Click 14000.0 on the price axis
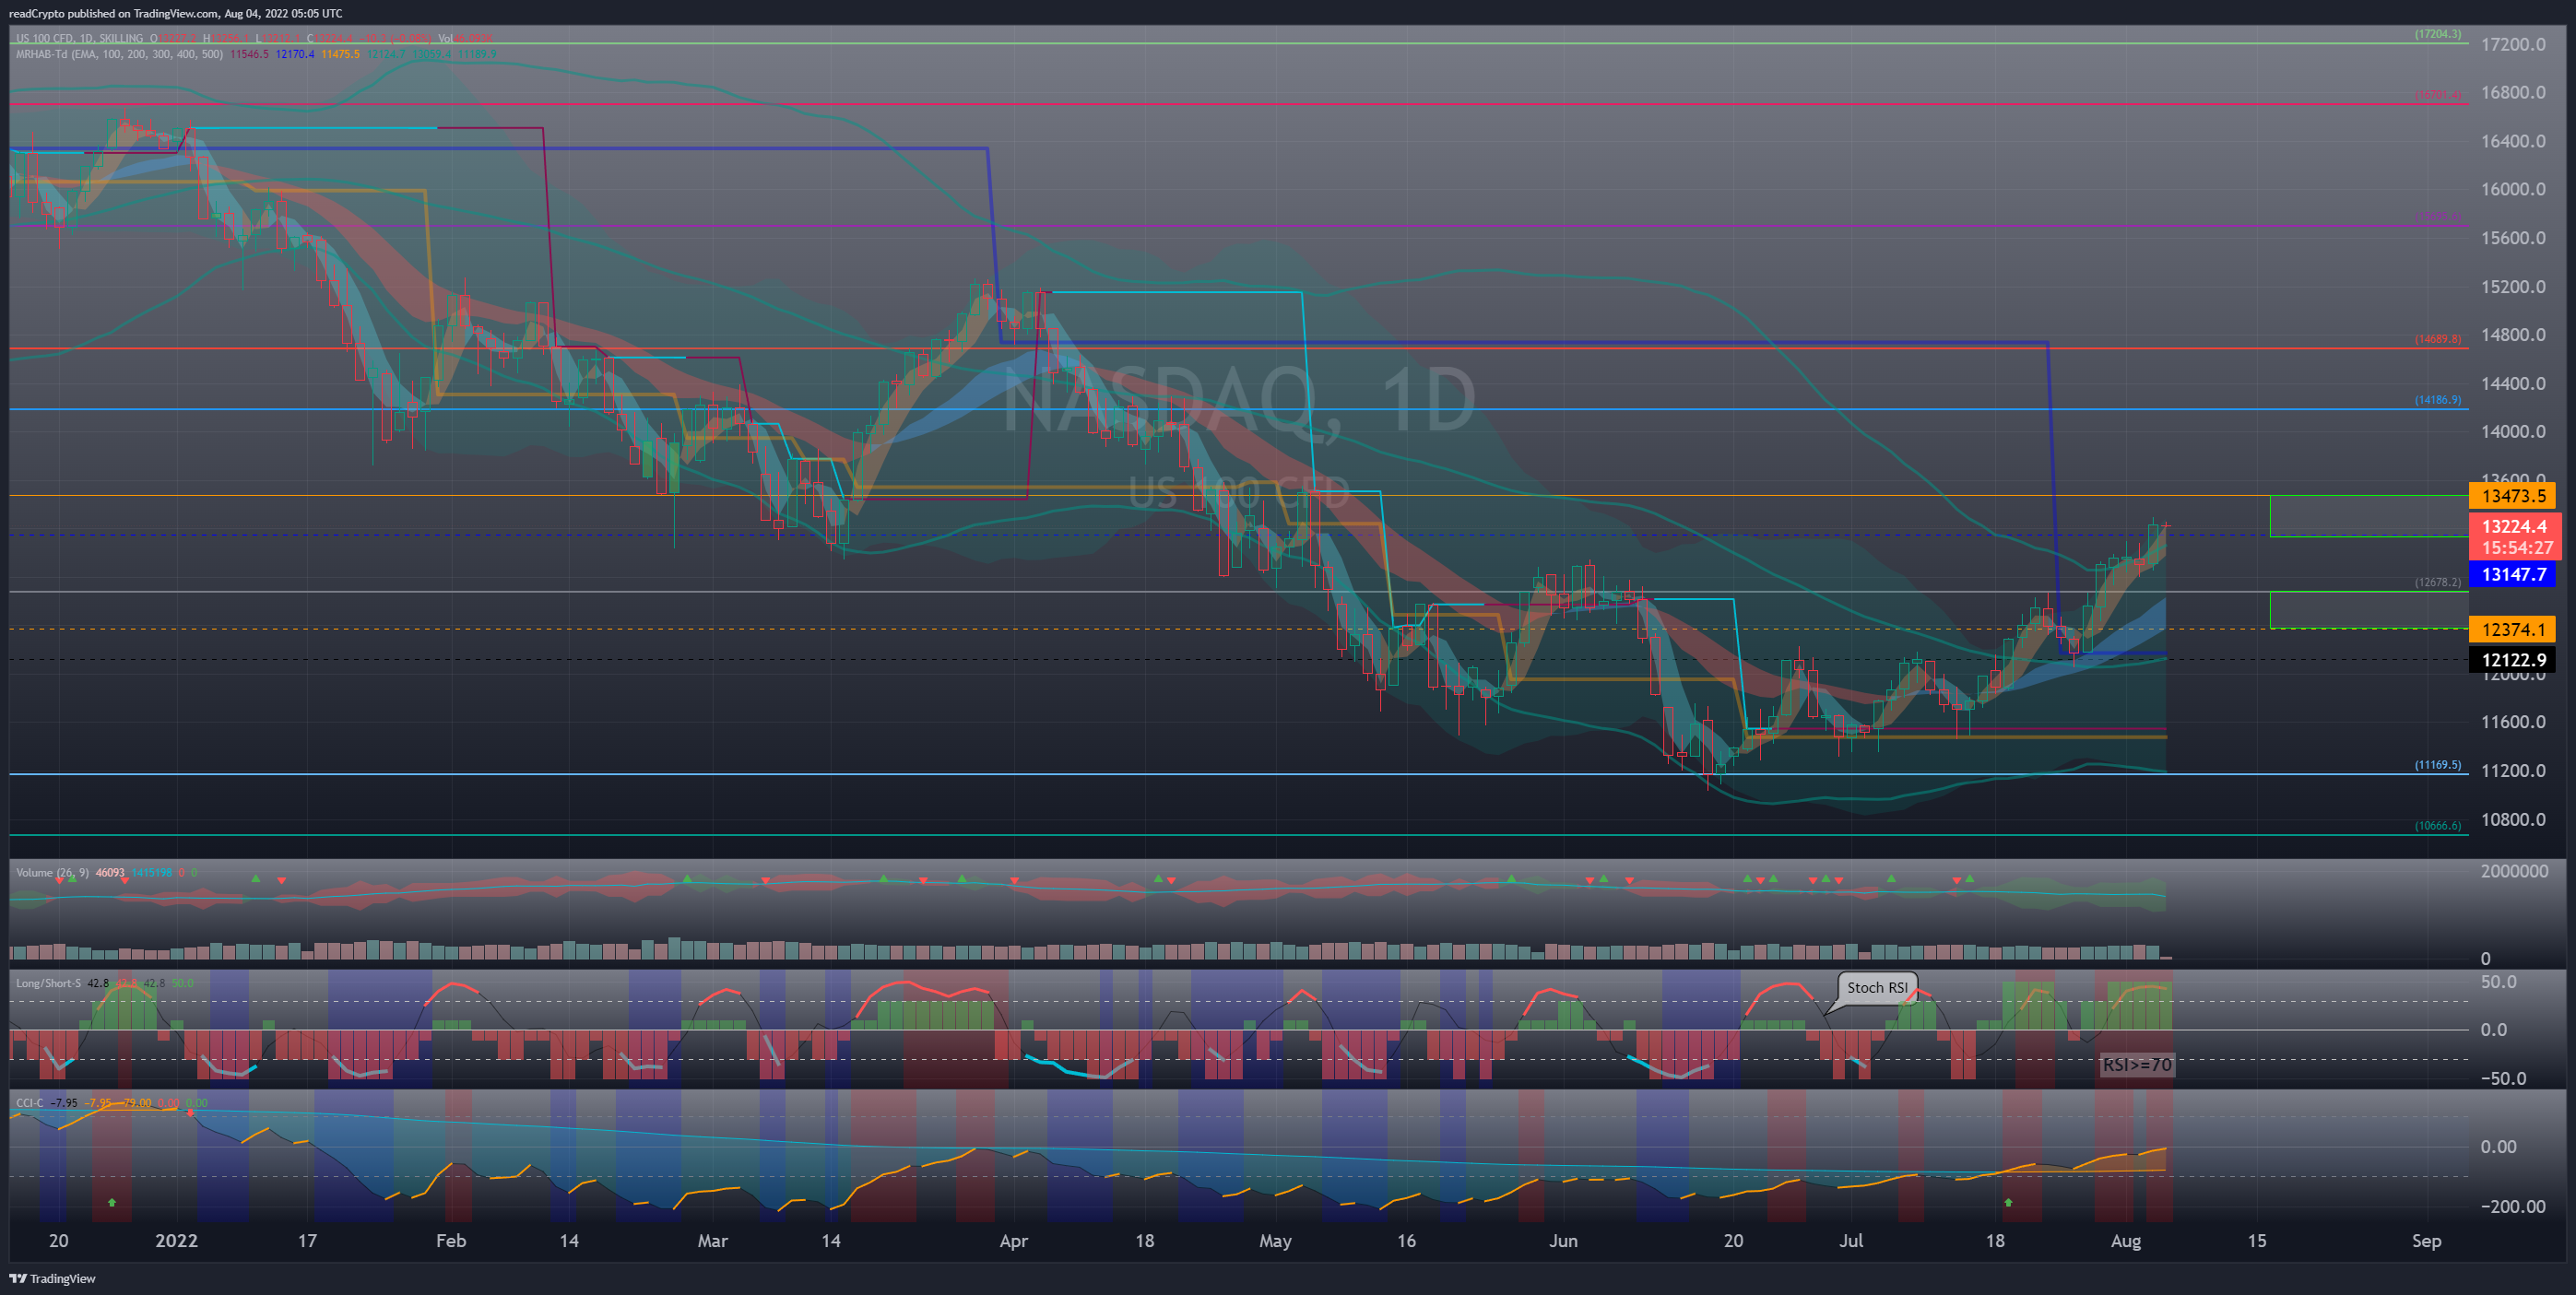The width and height of the screenshot is (2576, 1295). pos(2513,432)
